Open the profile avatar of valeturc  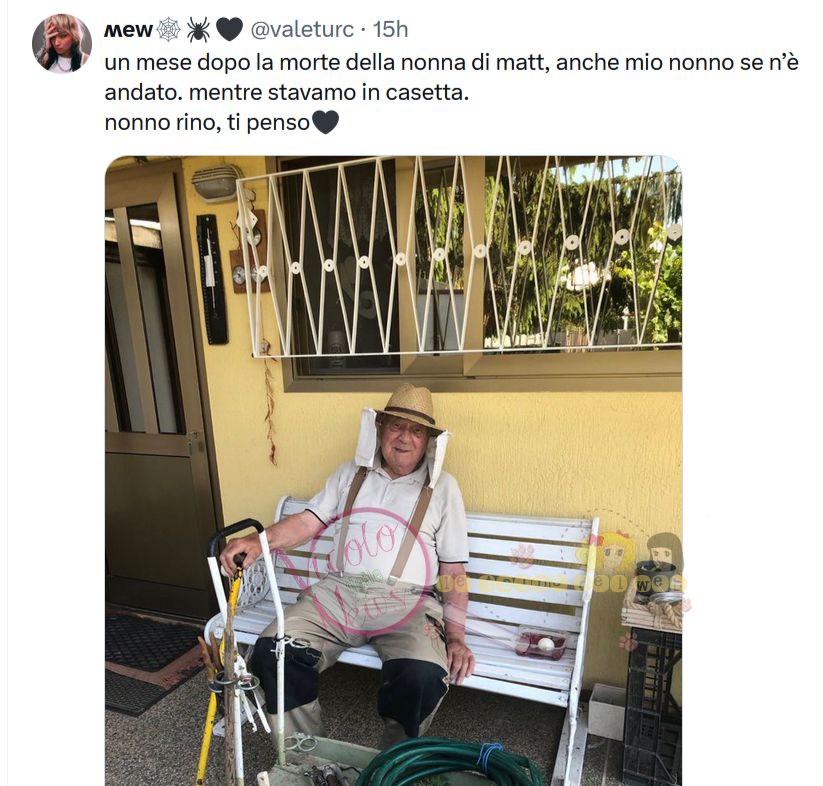(62, 44)
